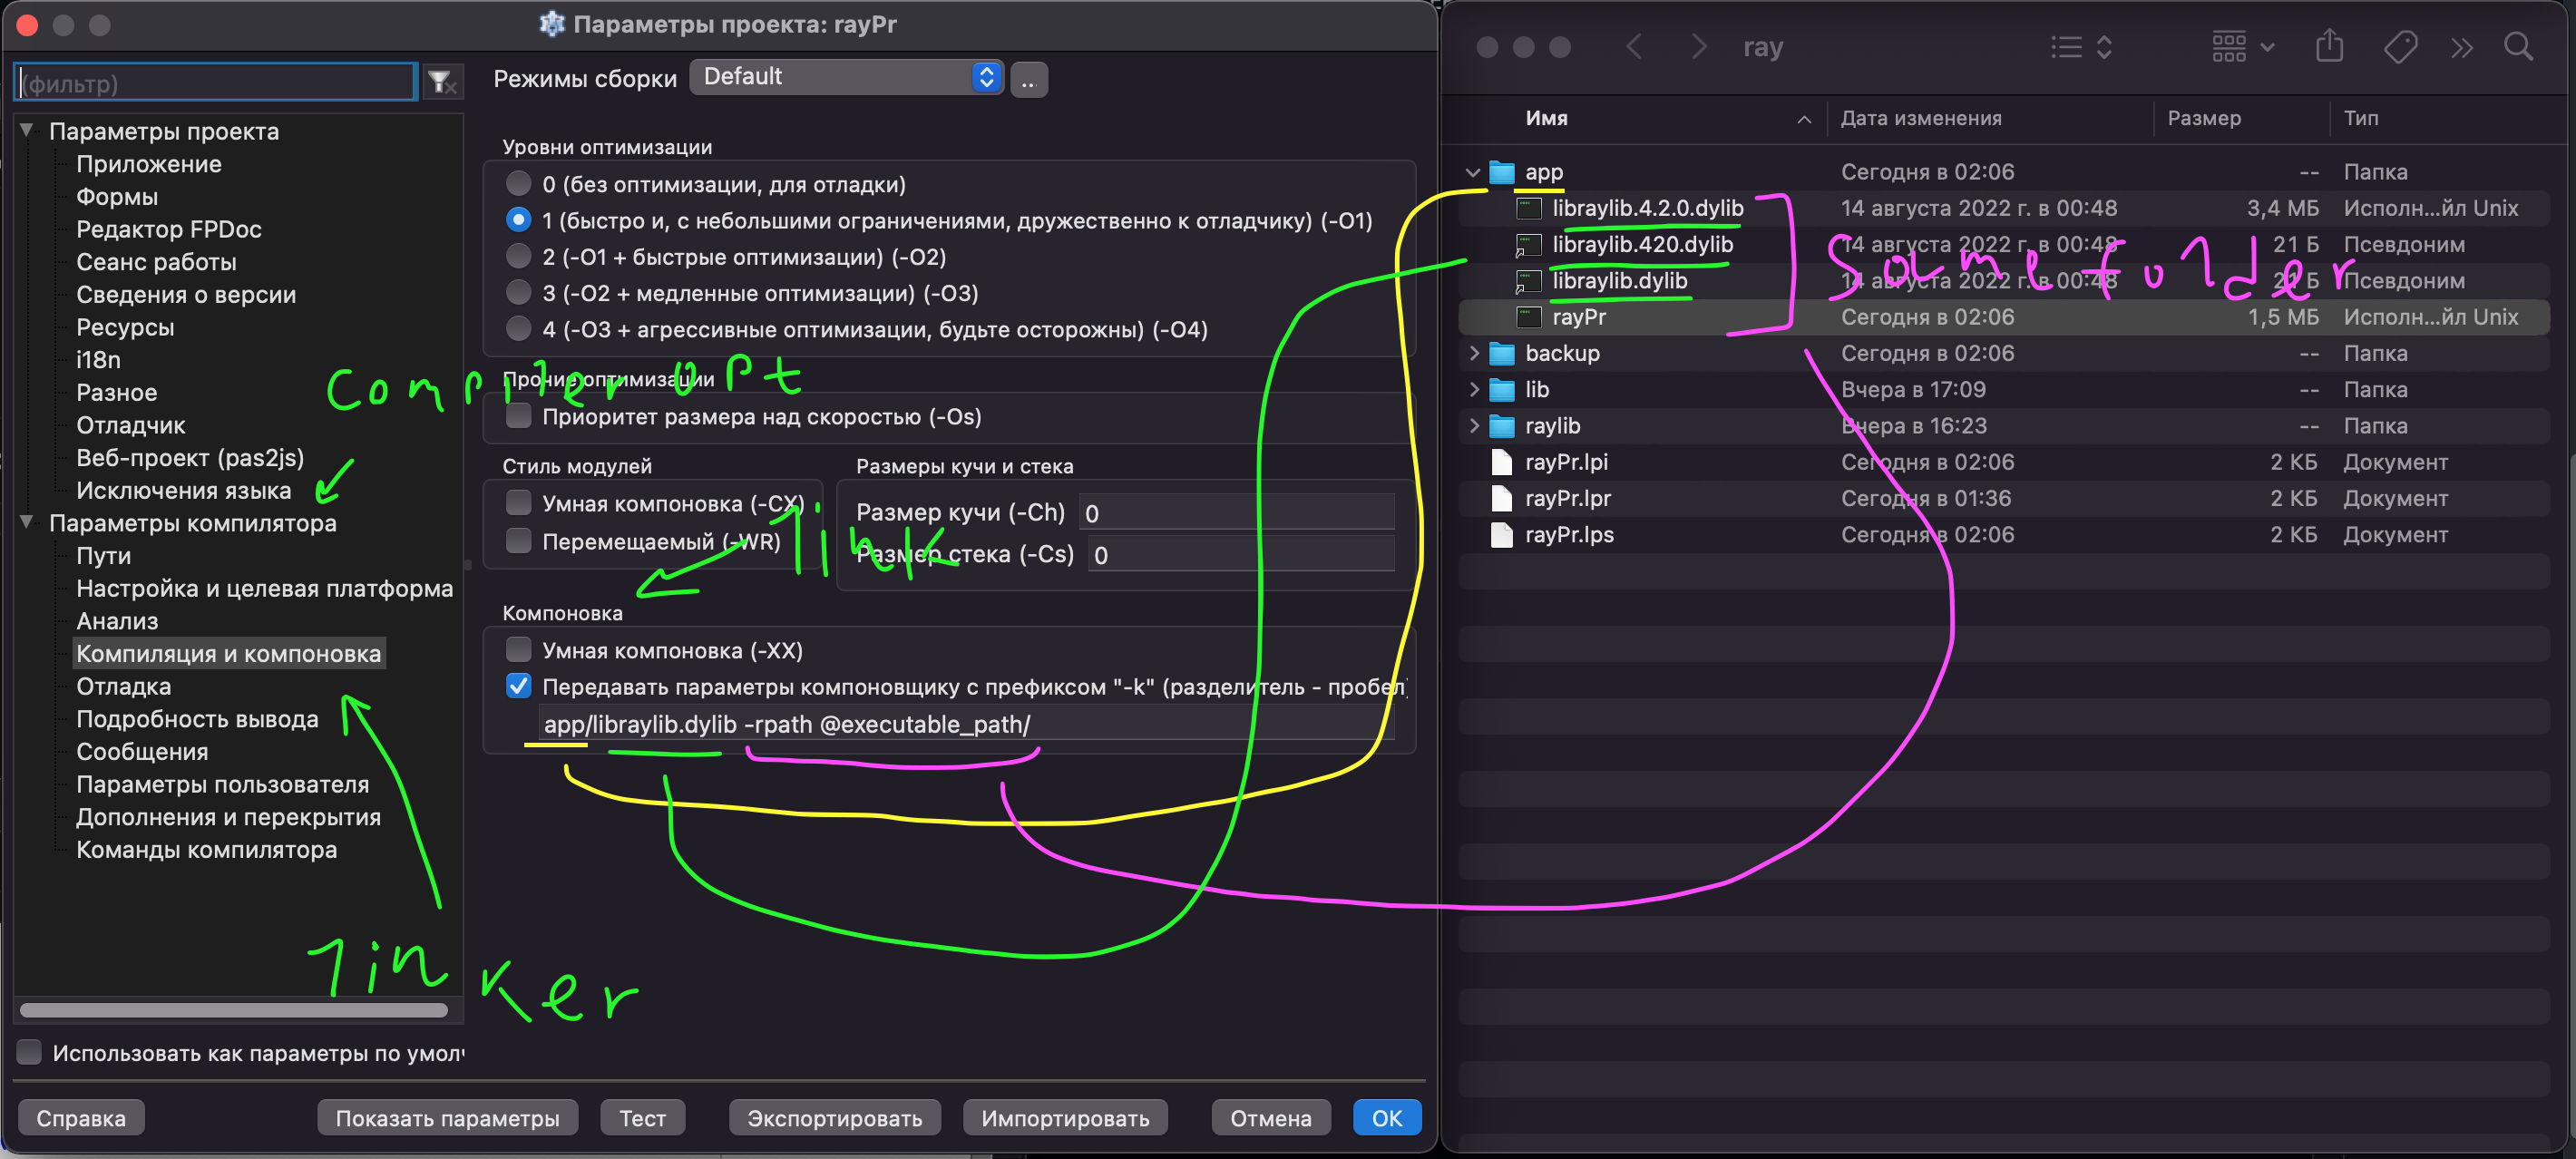Toggle use as default parameters checkbox
2576x1159 pixels.
[29, 1052]
